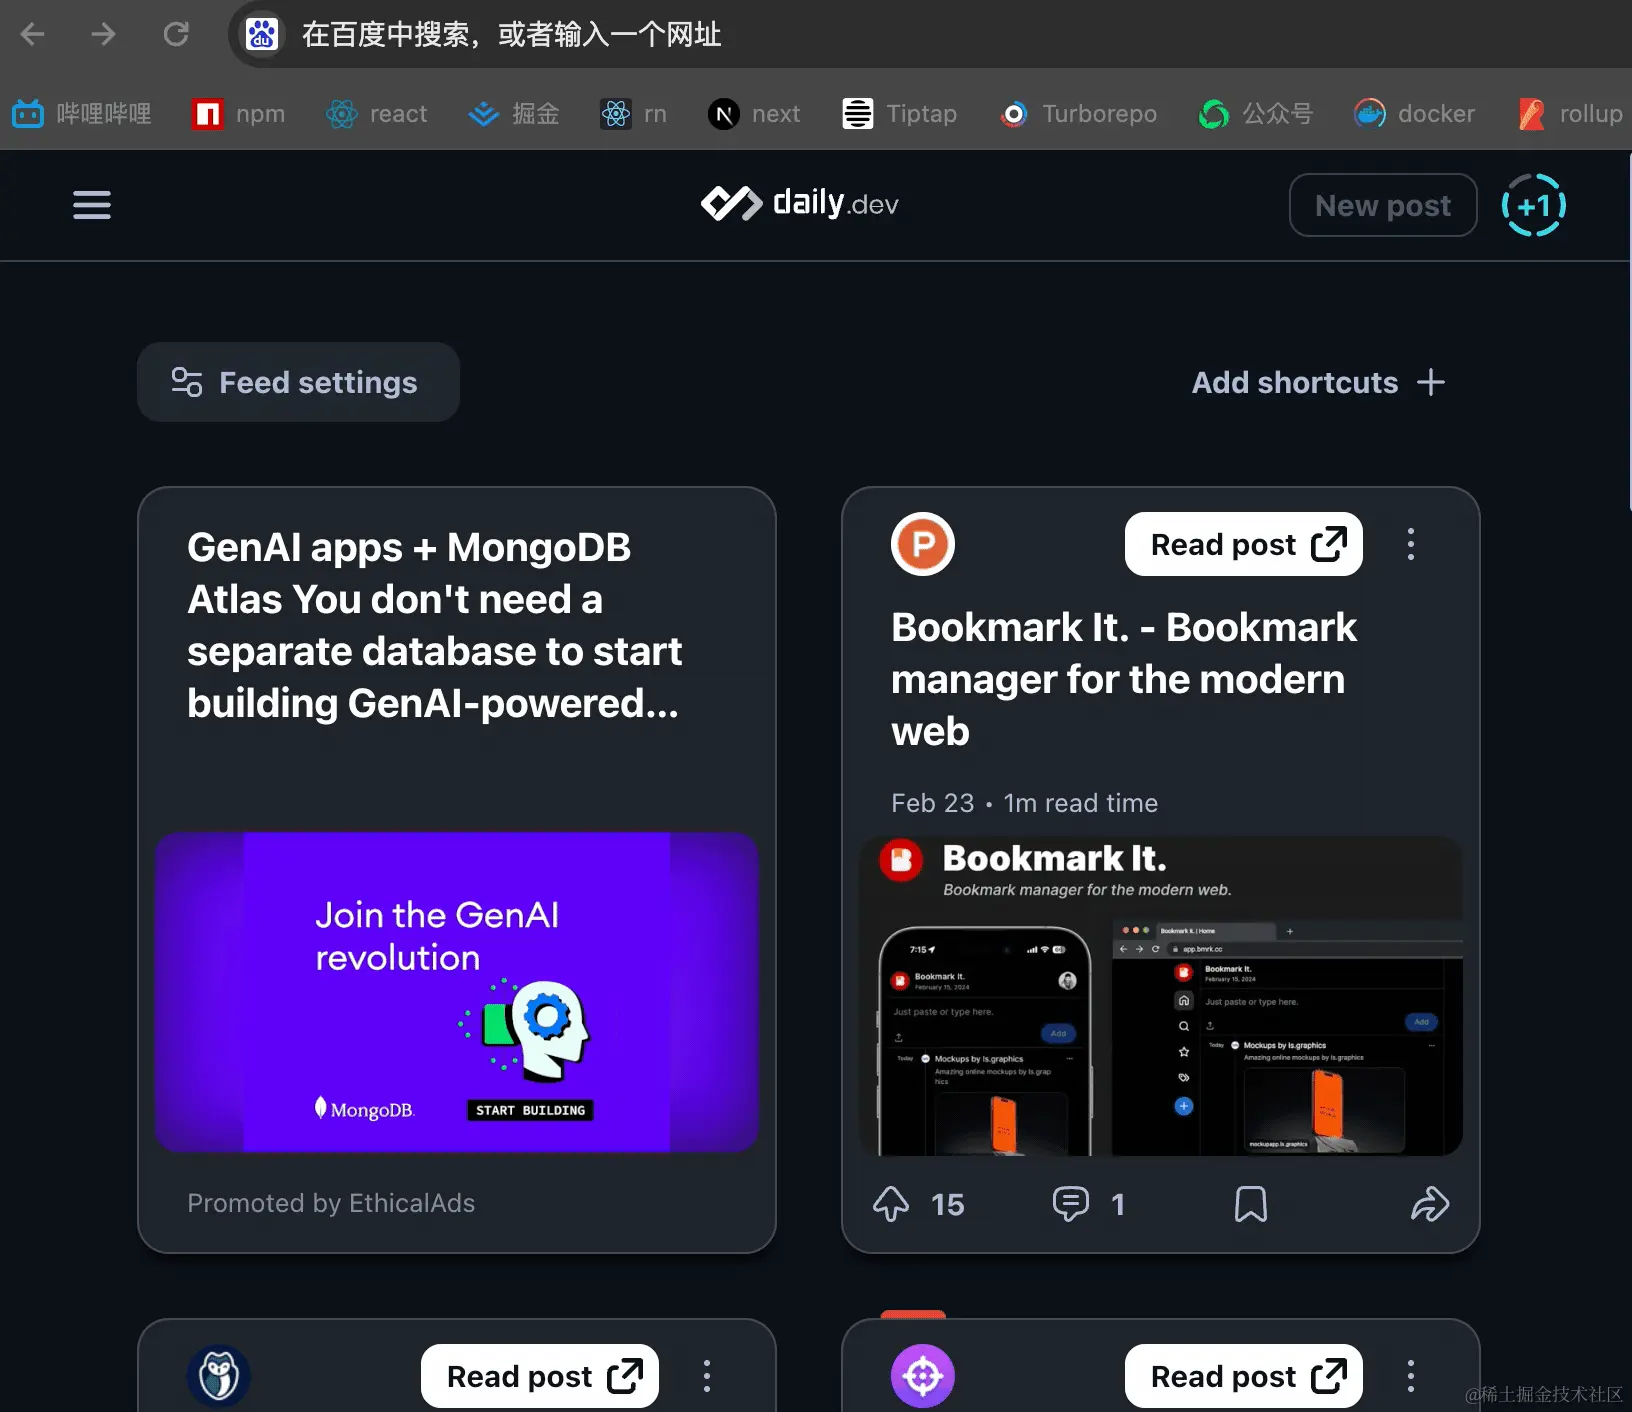Focus the Baidu search address bar
Viewport: 1632px width, 1412px height.
[930, 35]
